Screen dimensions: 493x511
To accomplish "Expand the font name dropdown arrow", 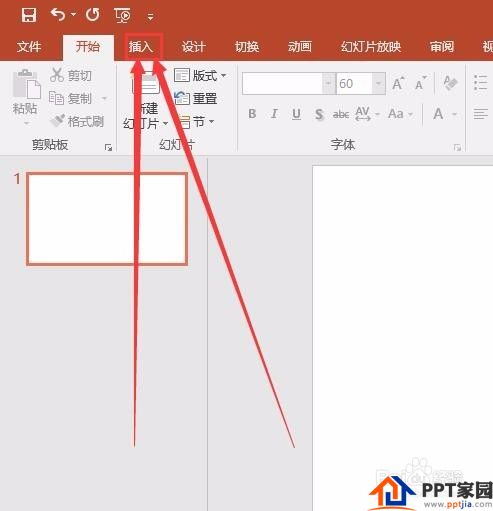I will click(x=328, y=83).
